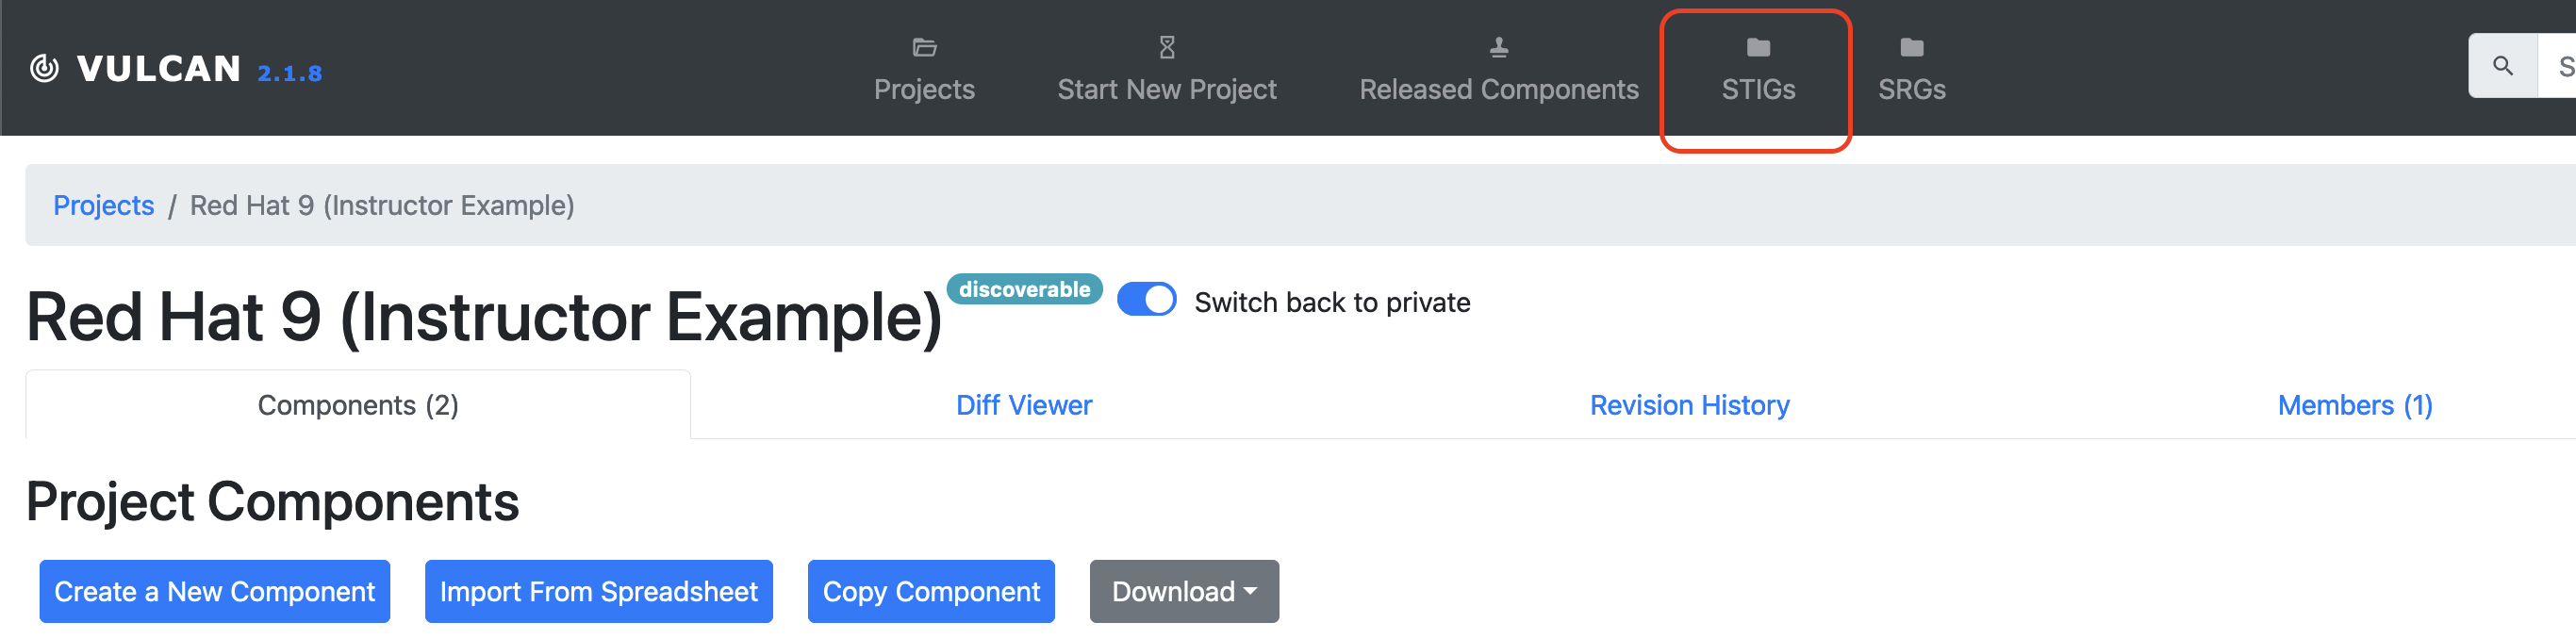
Task: Open Projects via the open-folder icon
Action: pyautogui.click(x=923, y=47)
